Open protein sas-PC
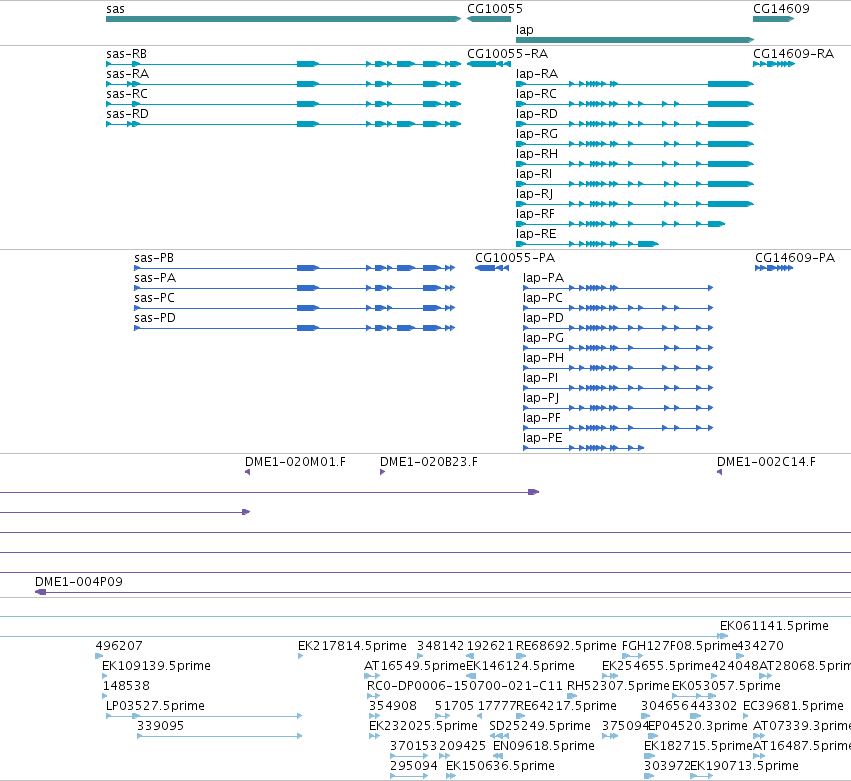This screenshot has height=781, width=851. point(155,298)
